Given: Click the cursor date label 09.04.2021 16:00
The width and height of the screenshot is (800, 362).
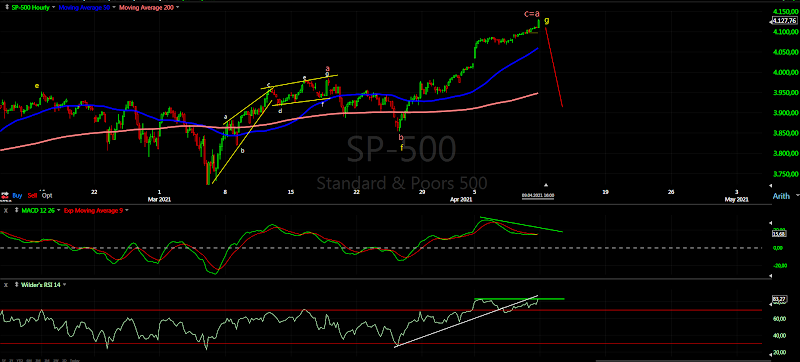Looking at the screenshot, I should click(537, 195).
